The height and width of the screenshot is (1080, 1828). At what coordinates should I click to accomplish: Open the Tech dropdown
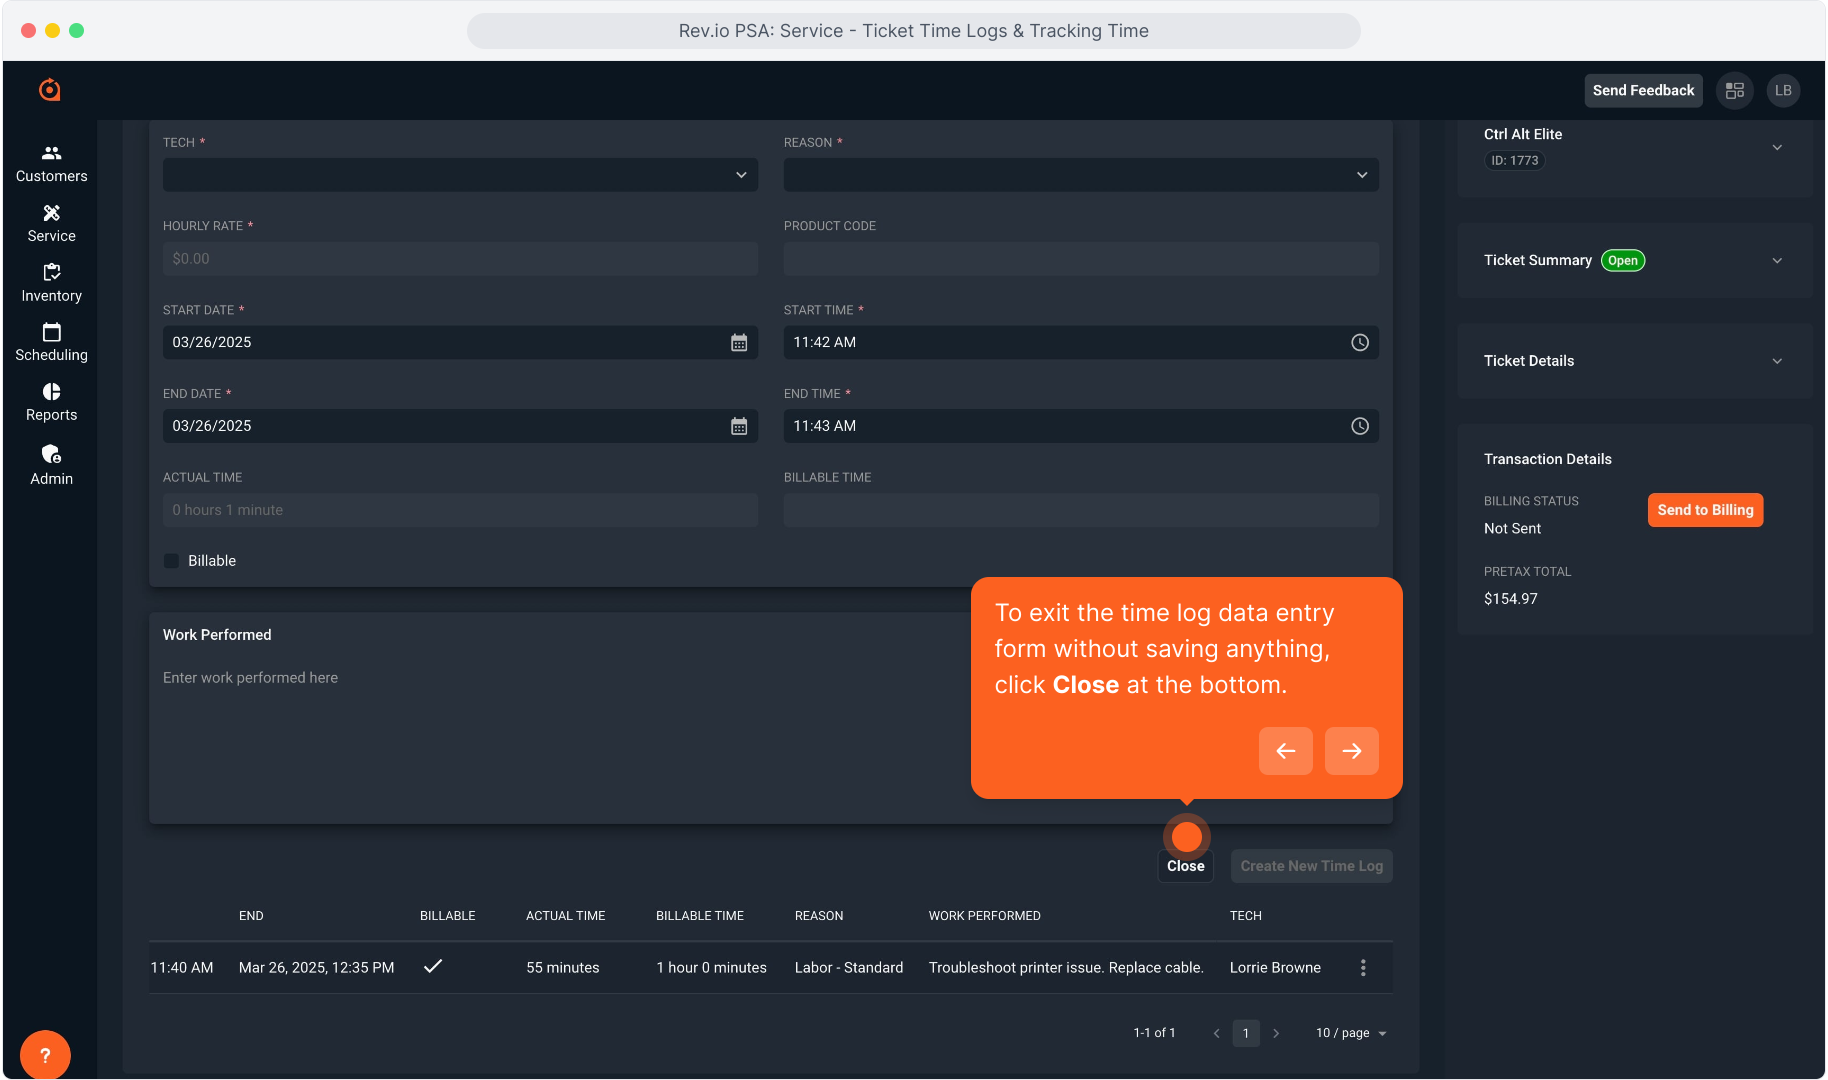pos(460,175)
